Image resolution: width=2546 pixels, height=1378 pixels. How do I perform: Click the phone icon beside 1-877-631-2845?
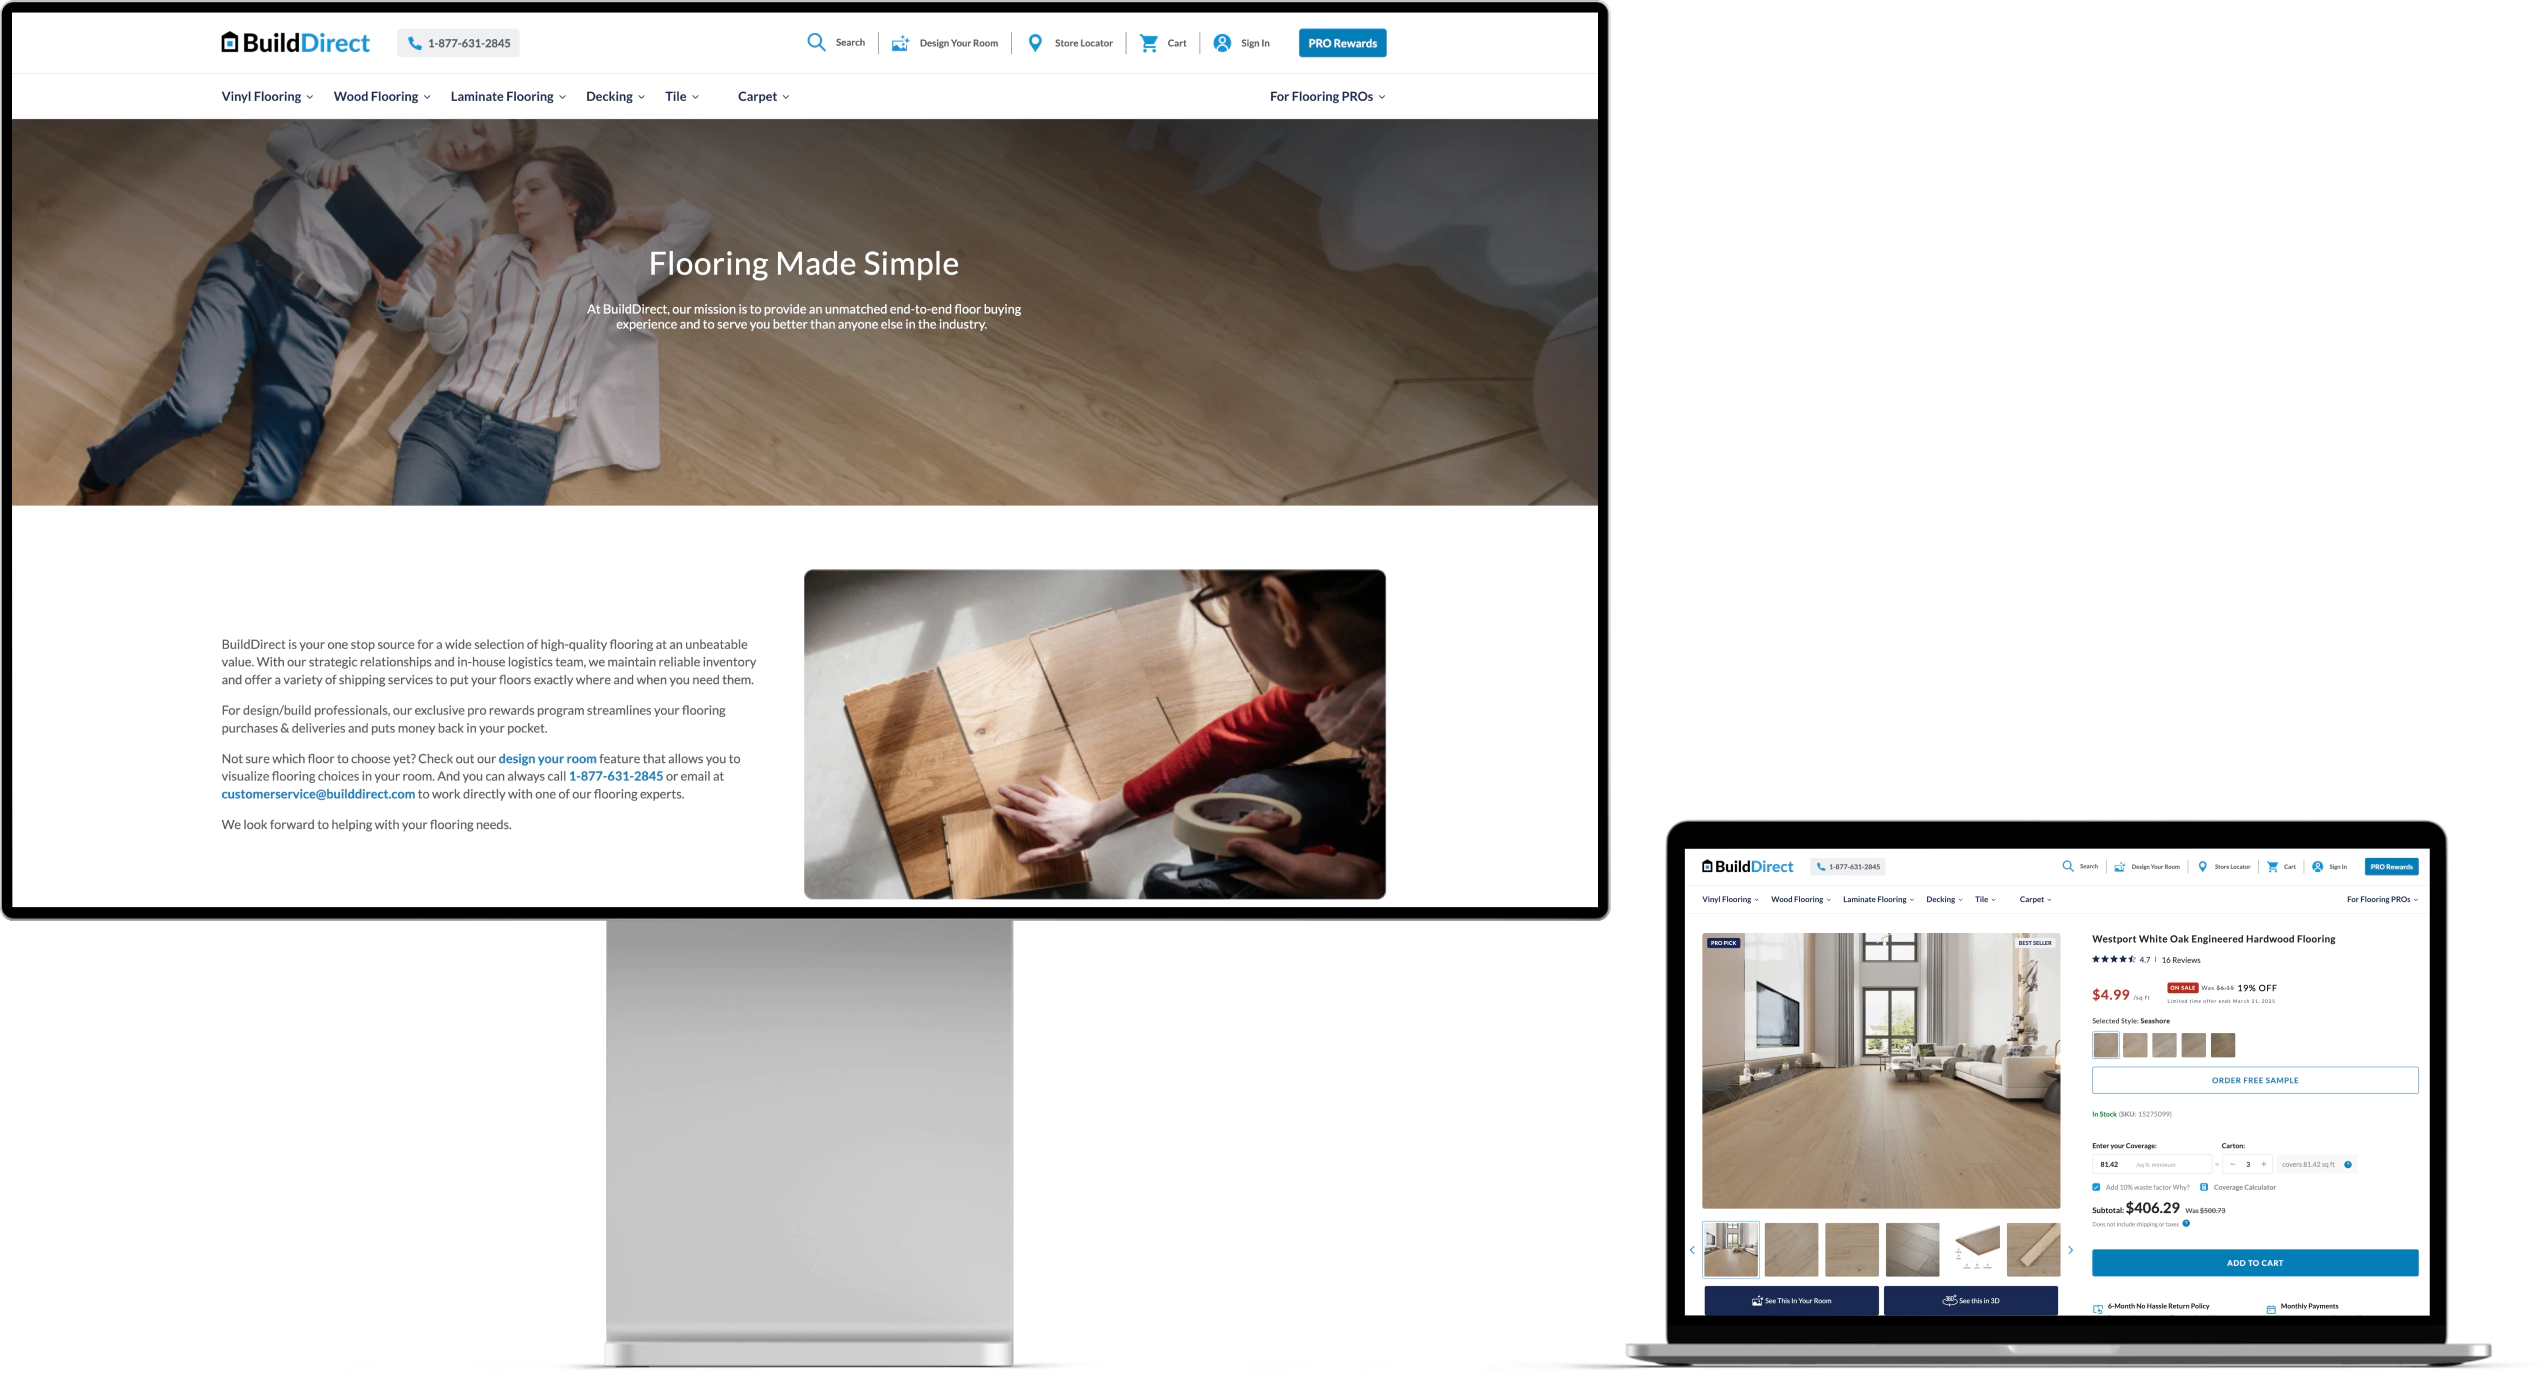click(413, 43)
